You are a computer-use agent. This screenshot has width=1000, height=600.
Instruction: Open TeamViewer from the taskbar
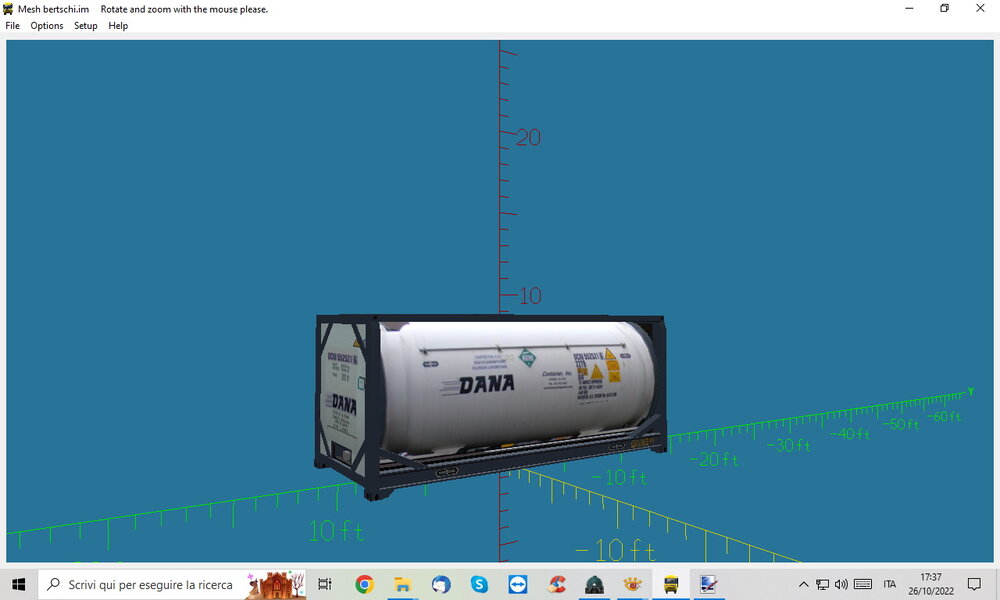point(517,584)
